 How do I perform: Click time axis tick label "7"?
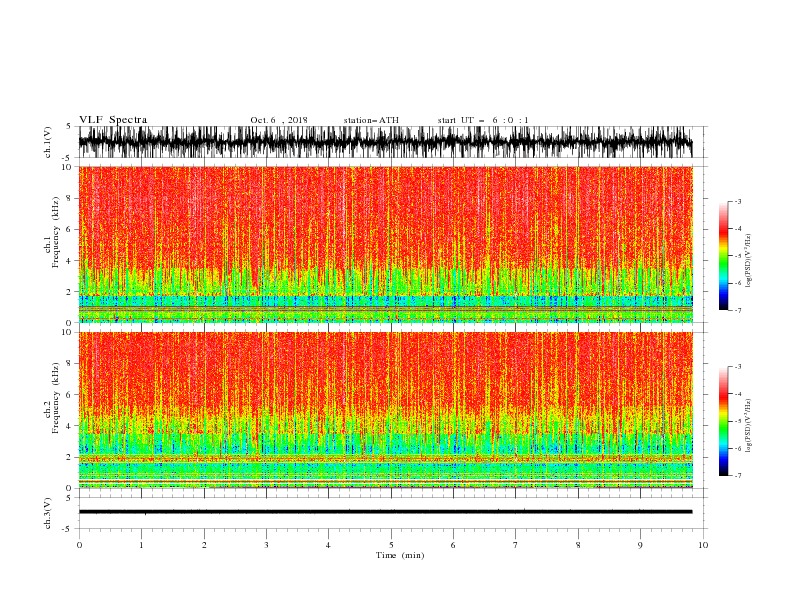(x=516, y=545)
